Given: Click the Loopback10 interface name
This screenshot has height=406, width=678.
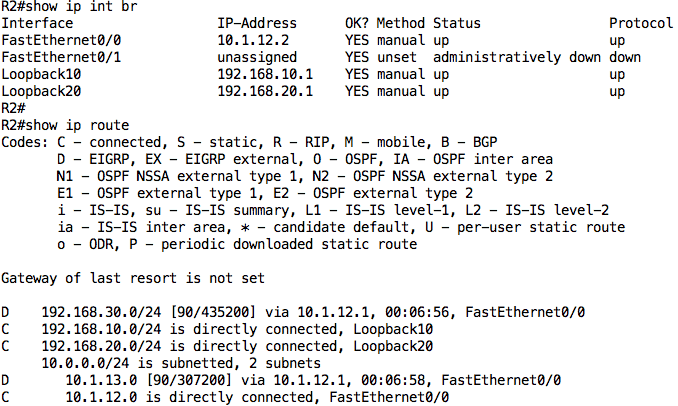Looking at the screenshot, I should click(41, 74).
